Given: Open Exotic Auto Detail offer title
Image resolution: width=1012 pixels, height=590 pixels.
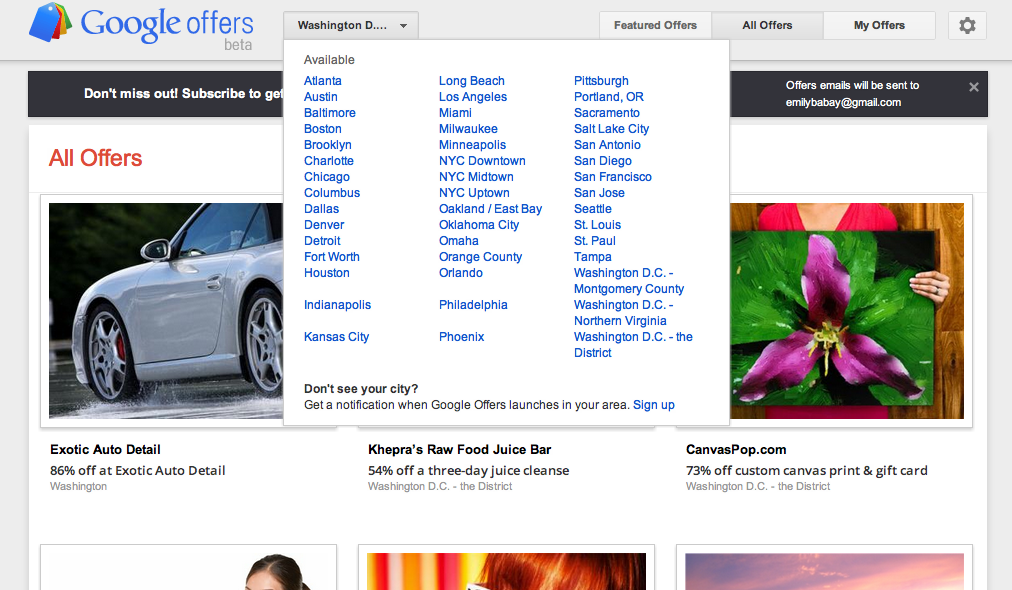Looking at the screenshot, I should point(105,450).
